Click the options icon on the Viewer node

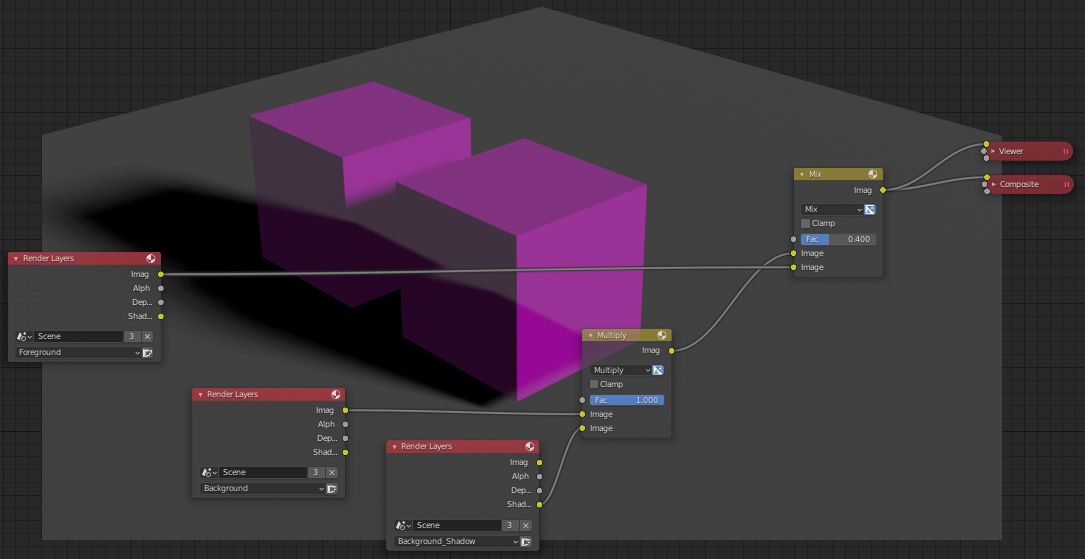(1066, 151)
